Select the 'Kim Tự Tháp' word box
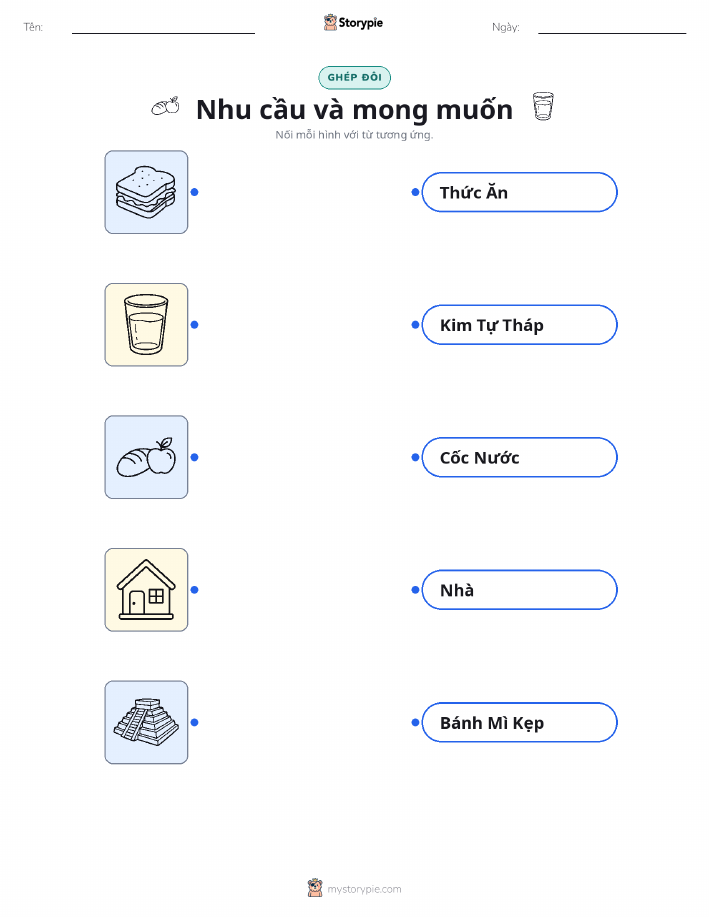 tap(519, 325)
